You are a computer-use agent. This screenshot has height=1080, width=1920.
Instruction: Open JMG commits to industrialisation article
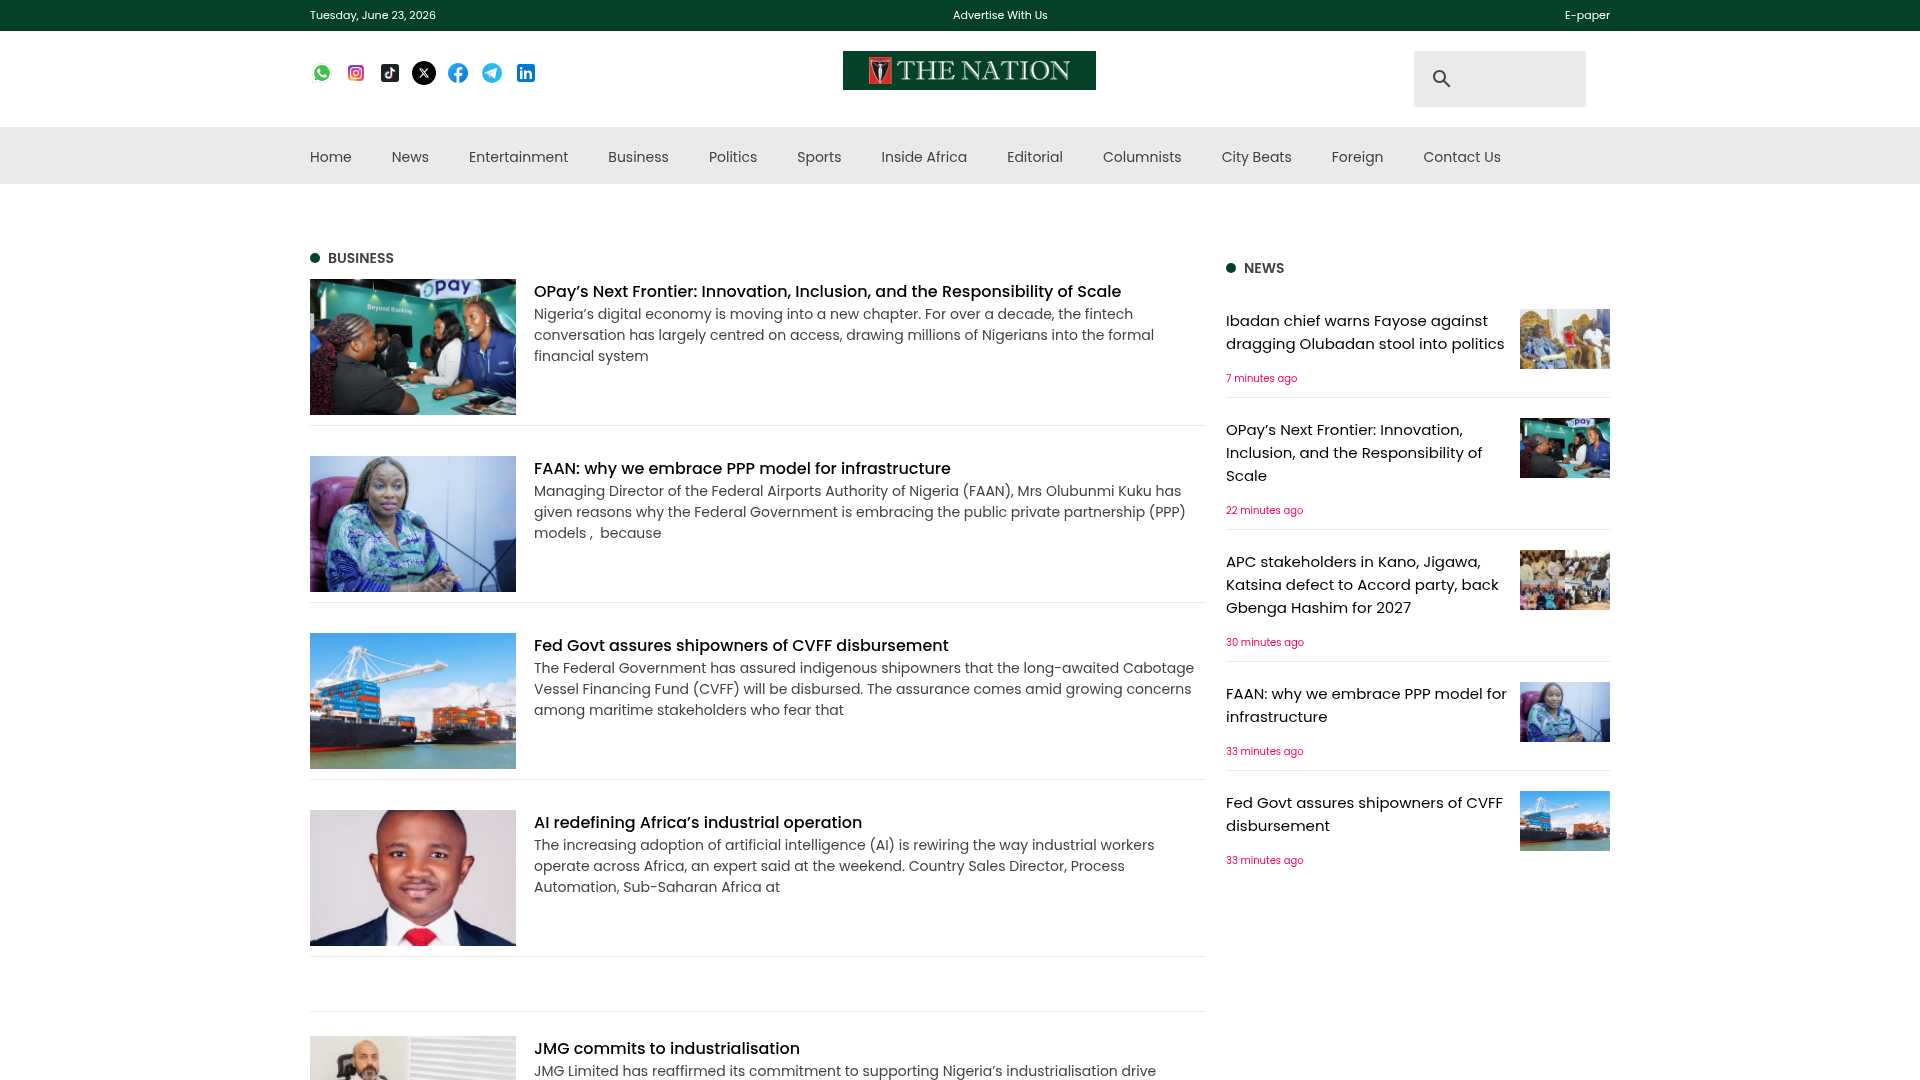coord(667,1048)
